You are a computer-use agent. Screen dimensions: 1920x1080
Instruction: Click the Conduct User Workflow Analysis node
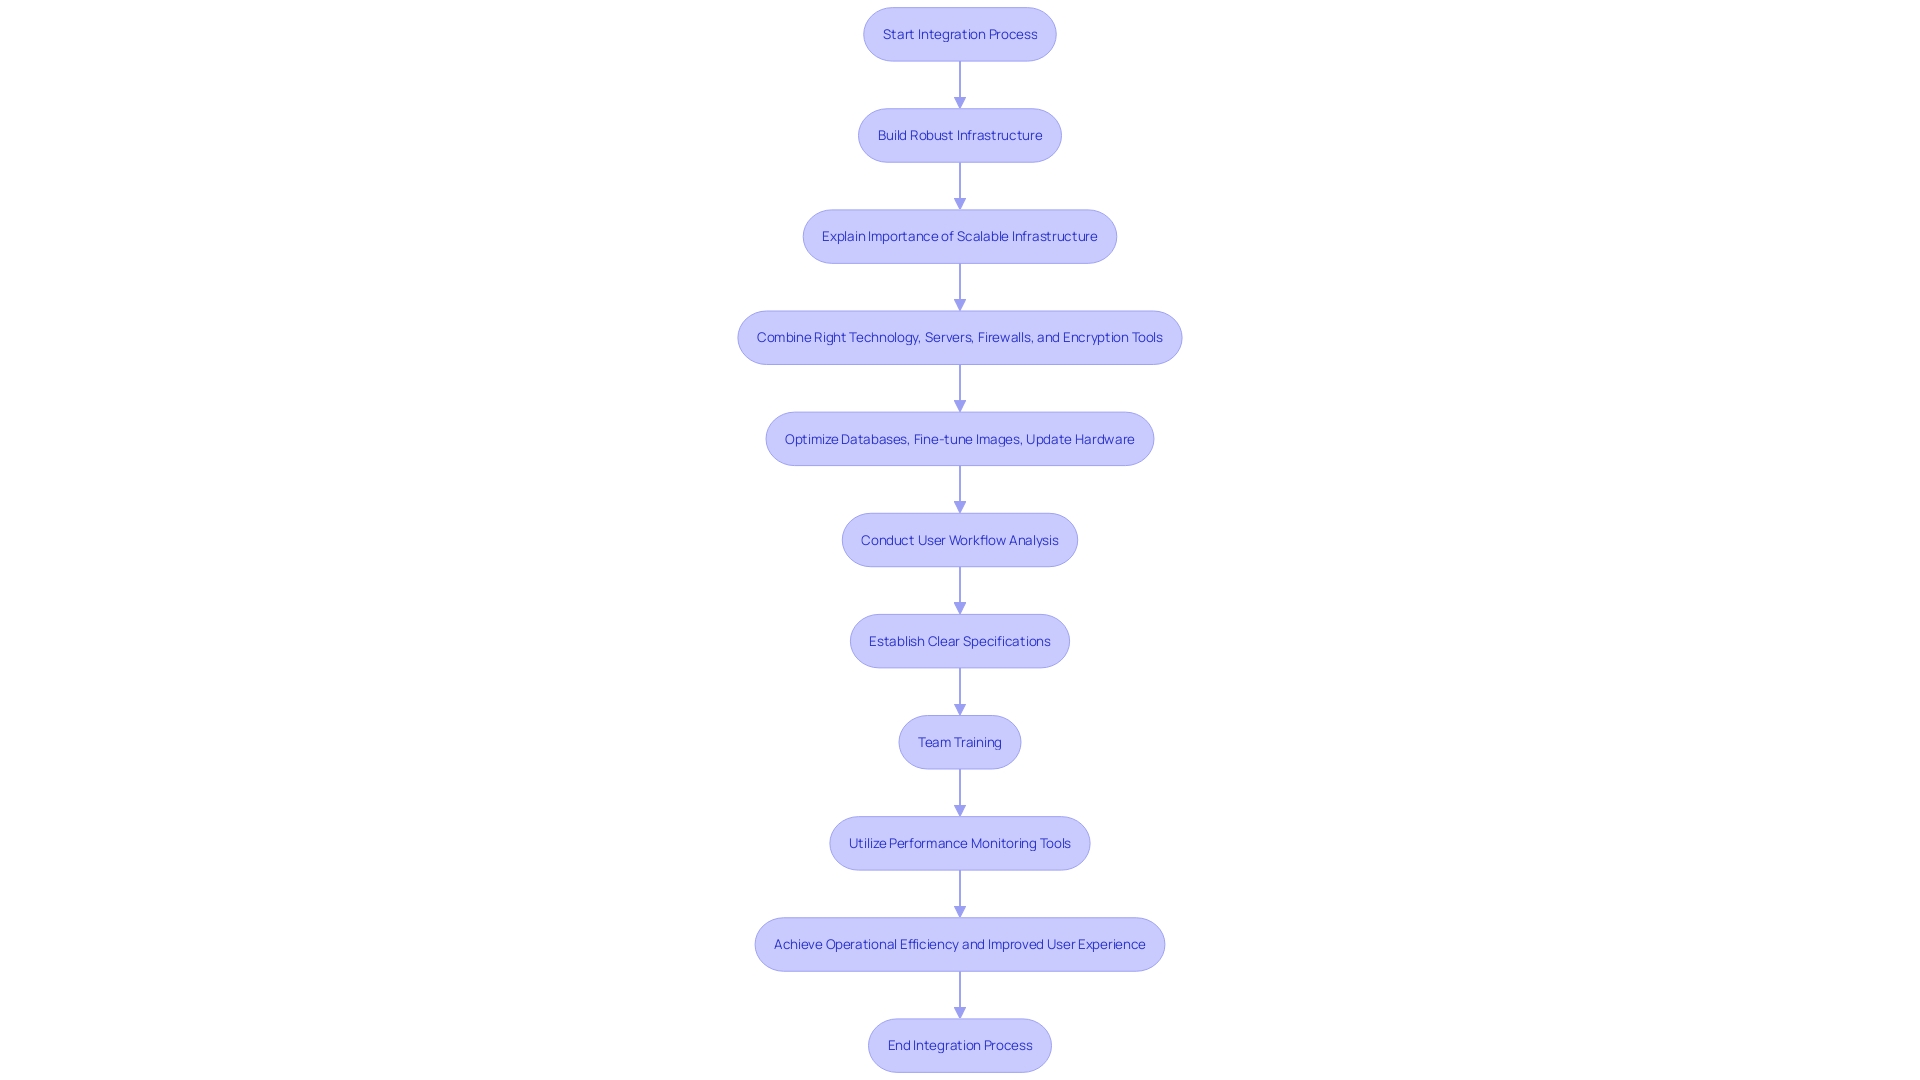(x=959, y=539)
